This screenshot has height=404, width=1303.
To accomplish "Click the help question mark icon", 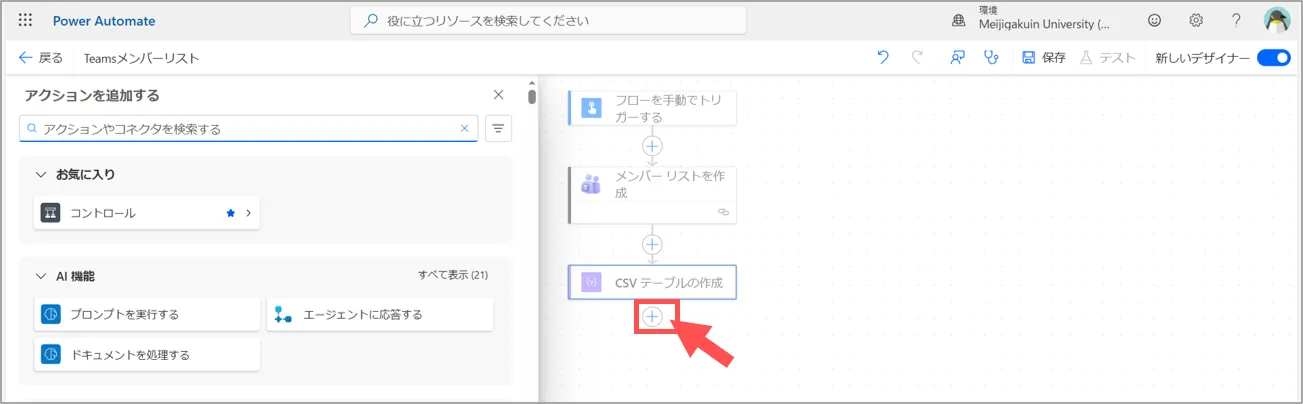I will [x=1236, y=20].
